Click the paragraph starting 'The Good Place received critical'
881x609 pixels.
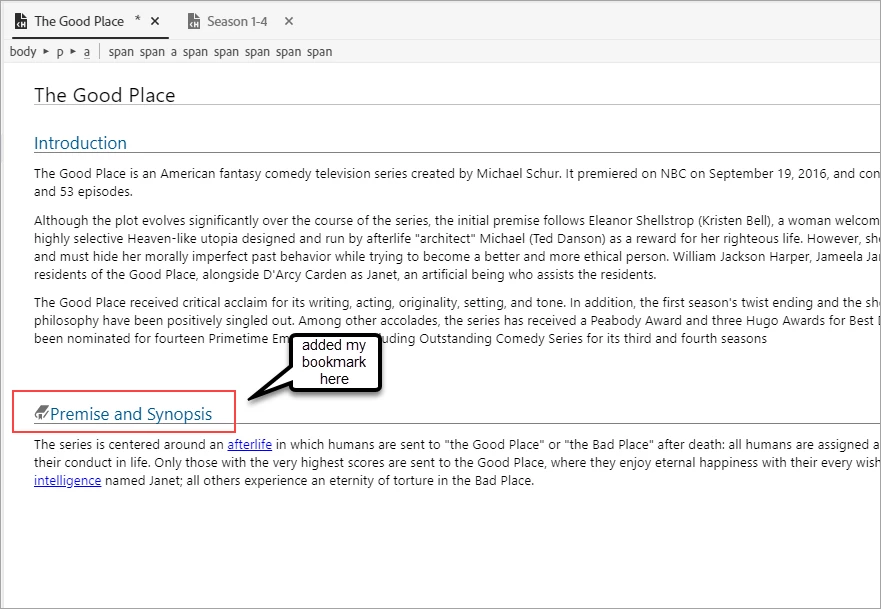[457, 320]
